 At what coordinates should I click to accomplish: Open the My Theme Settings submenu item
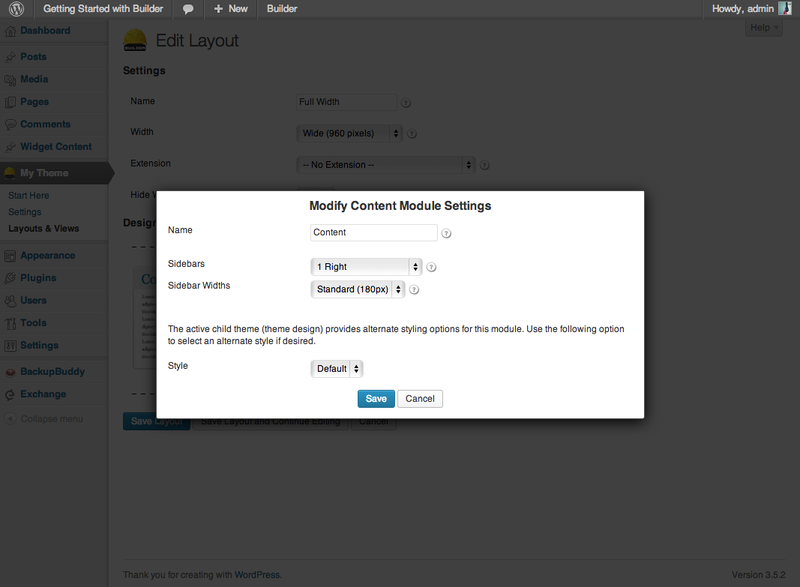point(24,212)
